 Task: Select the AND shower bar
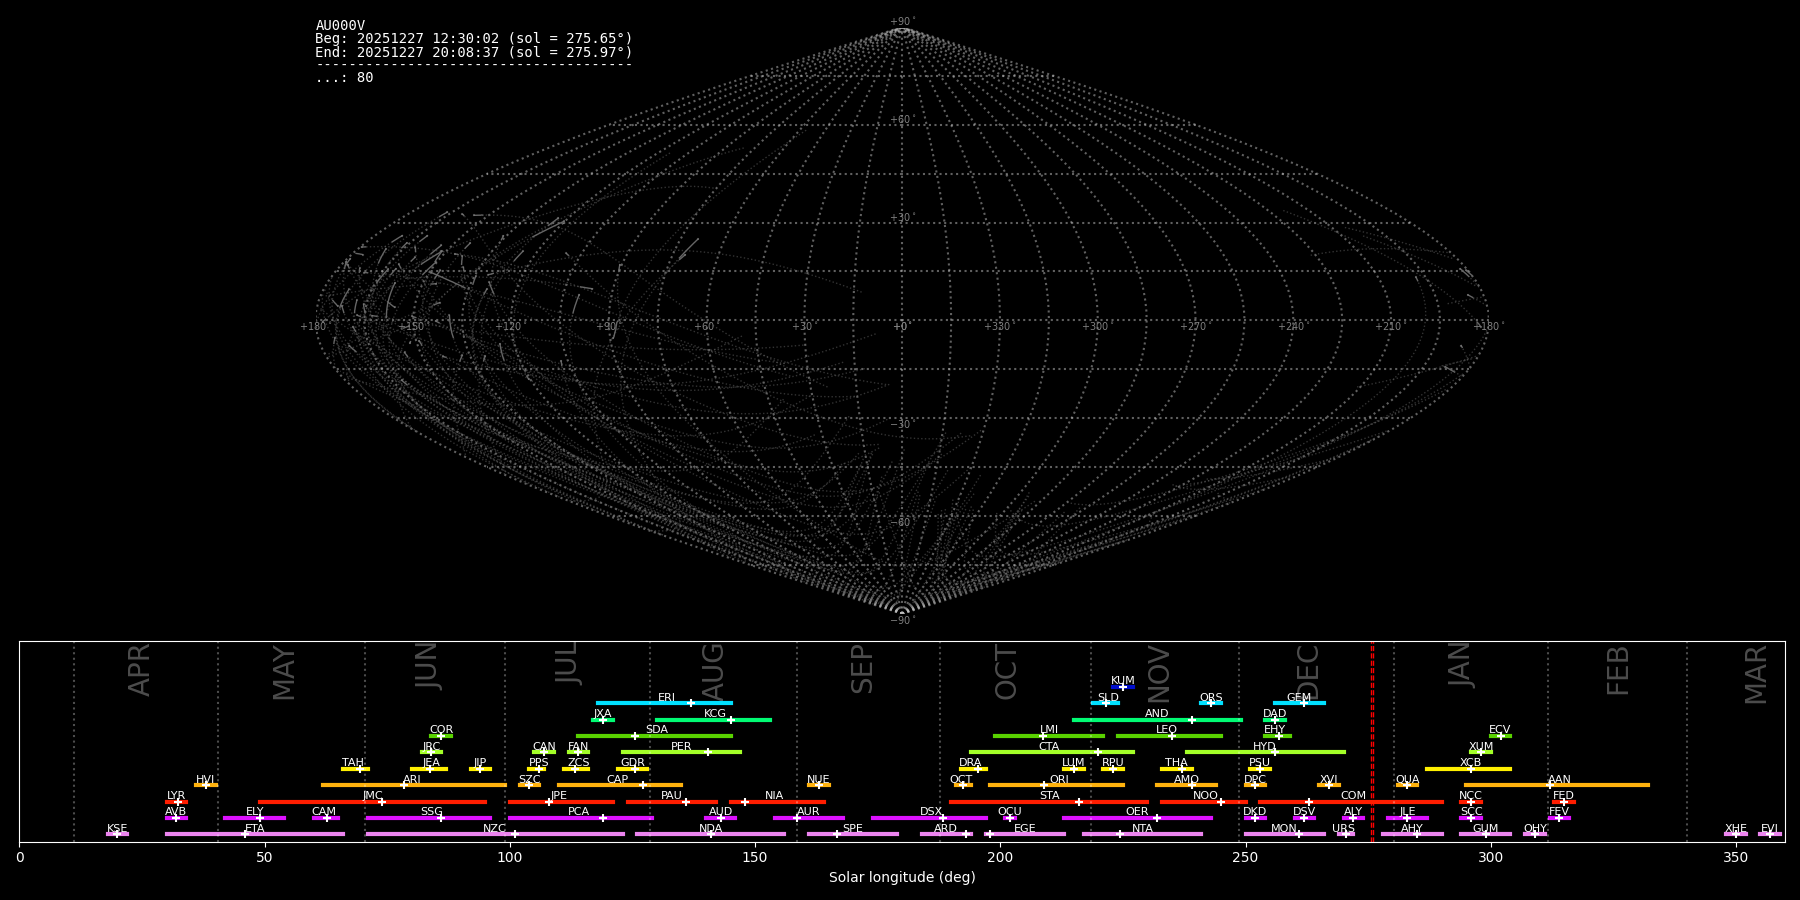click(1157, 720)
